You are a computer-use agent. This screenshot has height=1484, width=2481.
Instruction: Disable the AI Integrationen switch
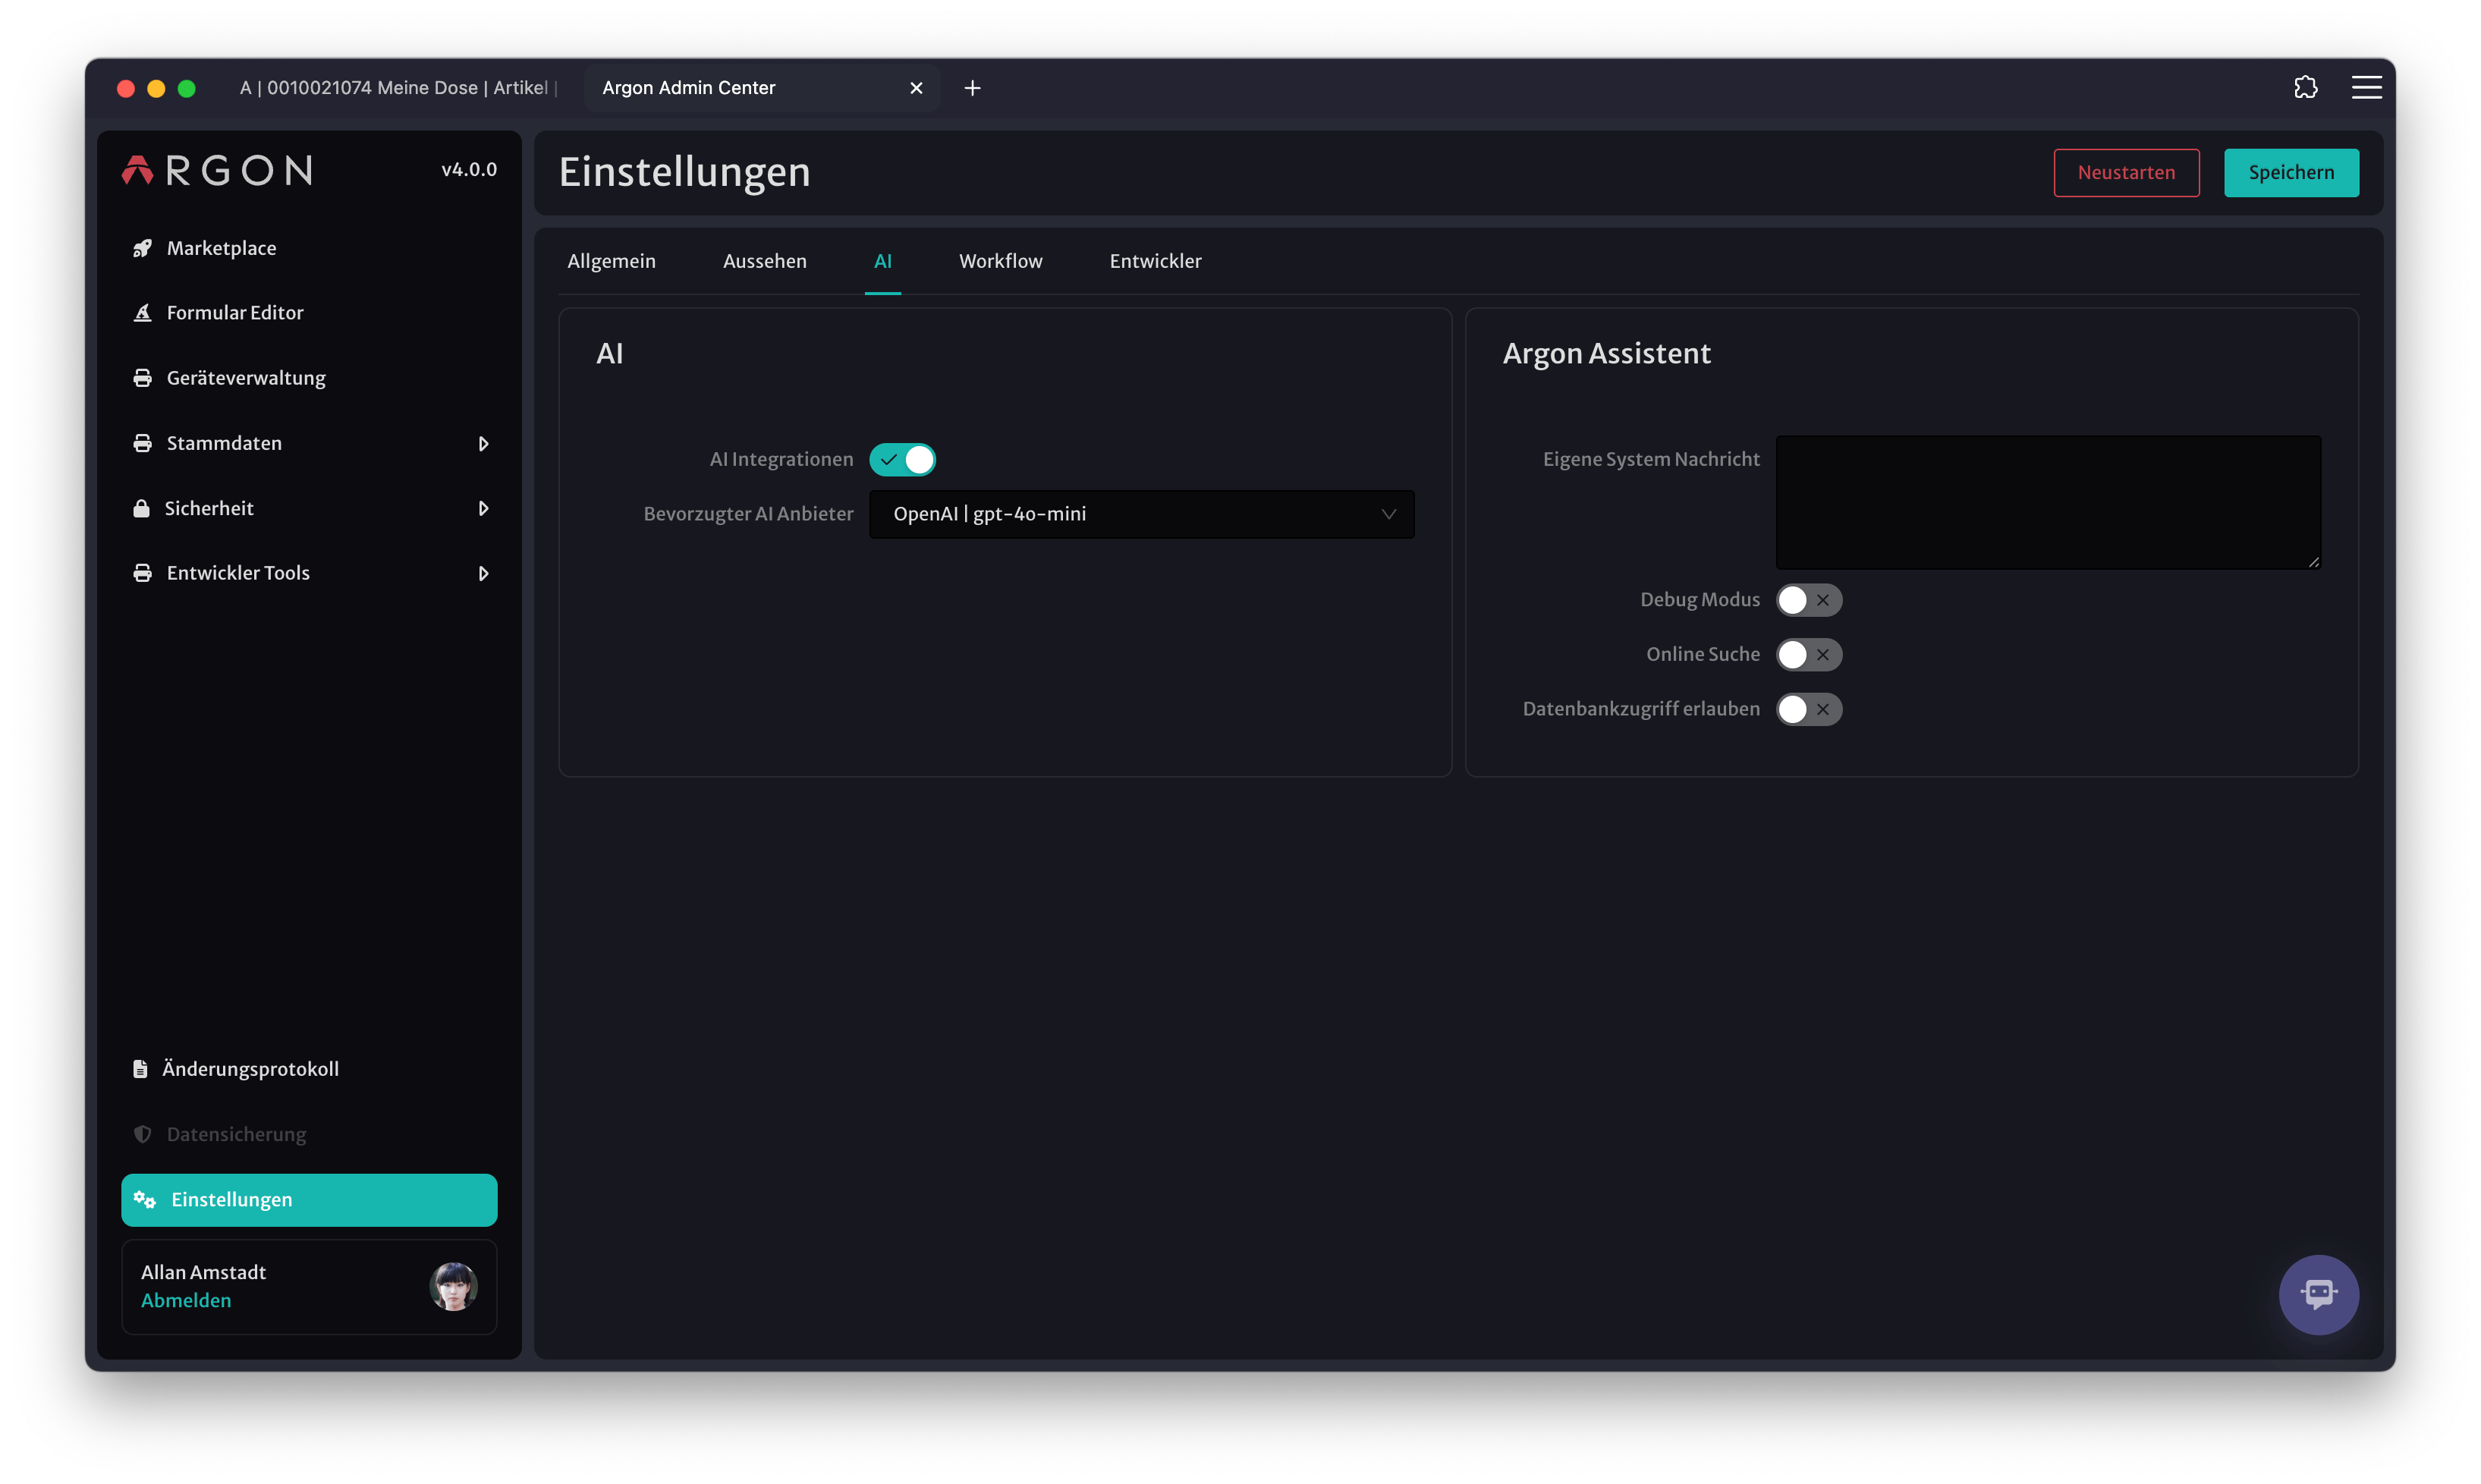[x=902, y=459]
